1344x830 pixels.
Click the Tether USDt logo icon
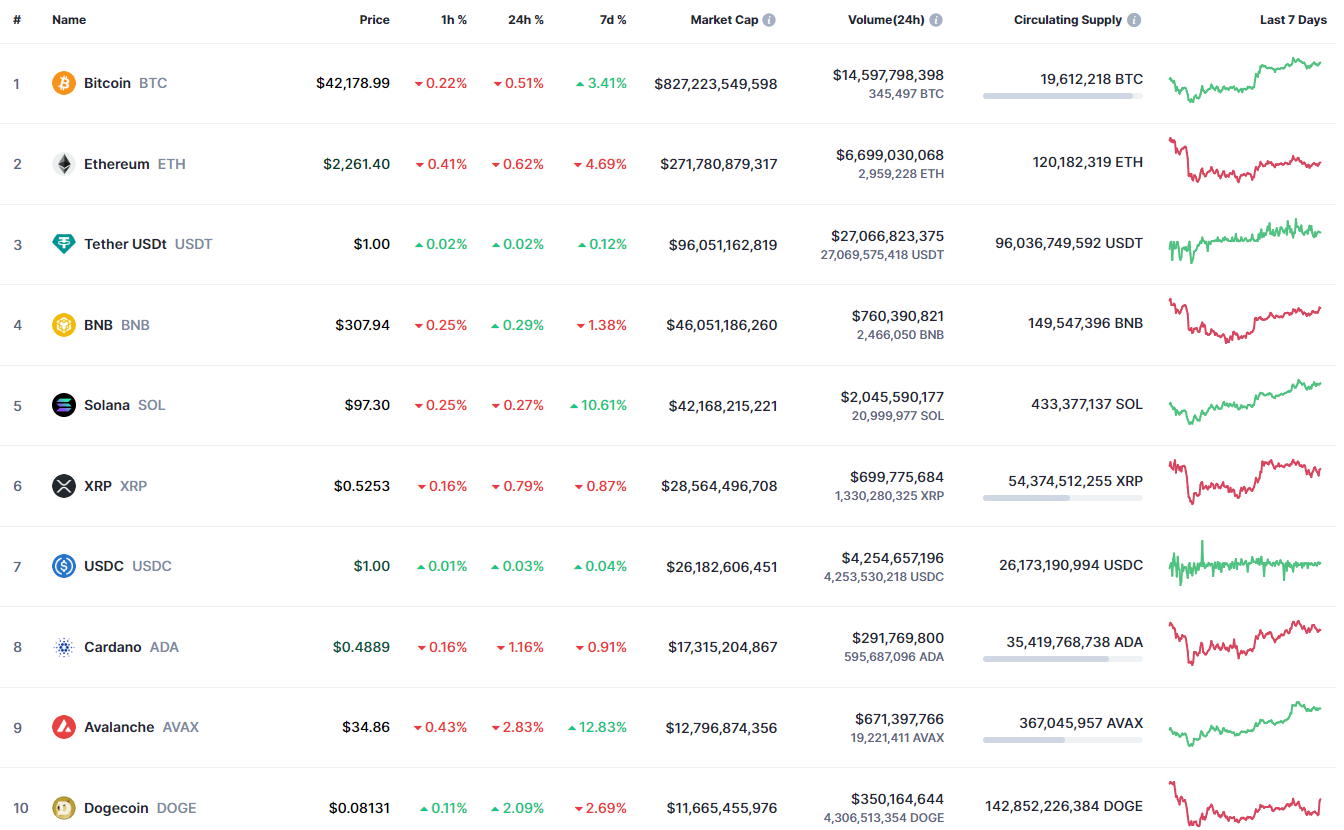(64, 244)
